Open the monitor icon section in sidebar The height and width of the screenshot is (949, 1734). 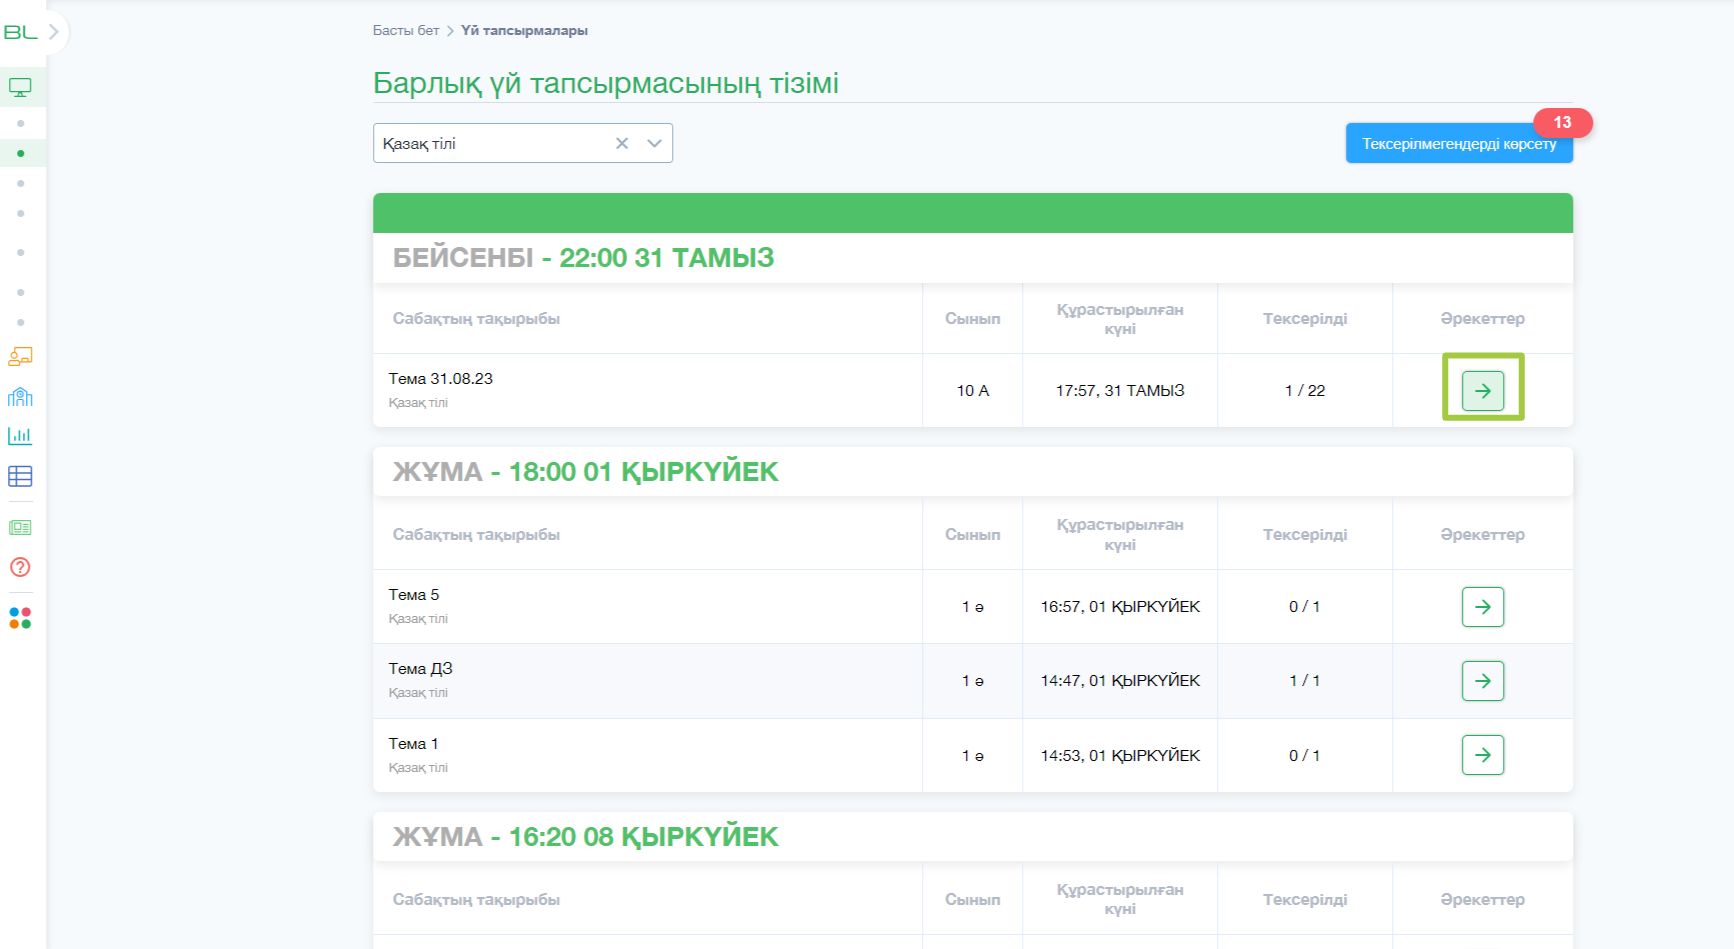(x=20, y=88)
